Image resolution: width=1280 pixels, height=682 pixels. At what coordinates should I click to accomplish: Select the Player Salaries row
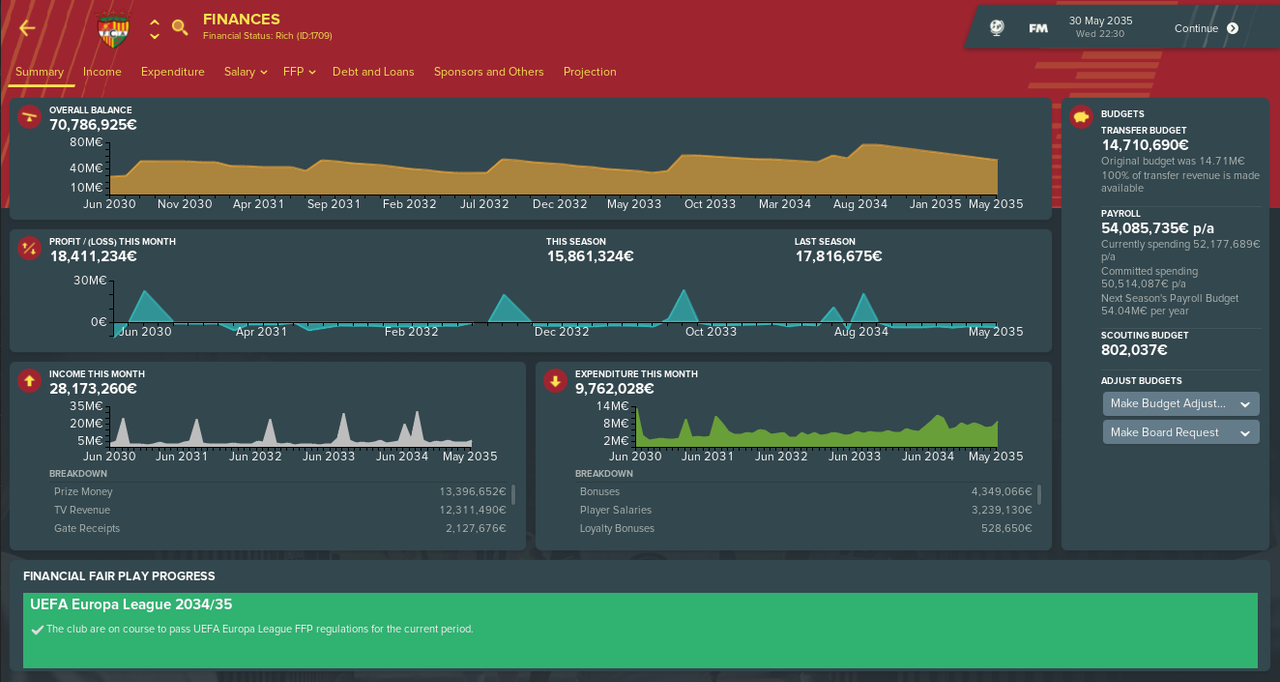point(805,510)
